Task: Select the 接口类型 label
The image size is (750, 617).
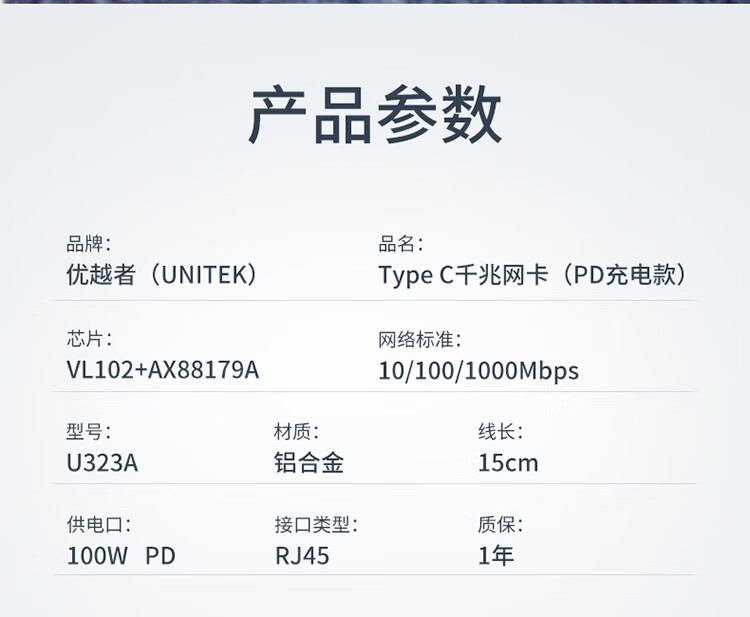Action: pos(316,524)
